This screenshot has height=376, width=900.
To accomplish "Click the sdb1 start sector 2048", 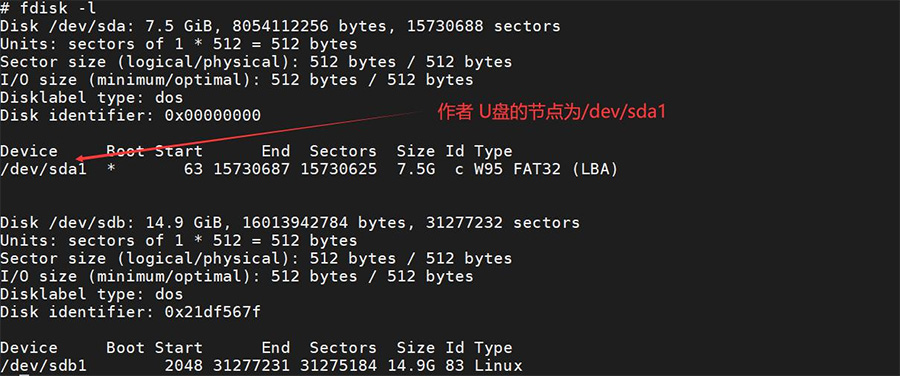I will coord(183,366).
